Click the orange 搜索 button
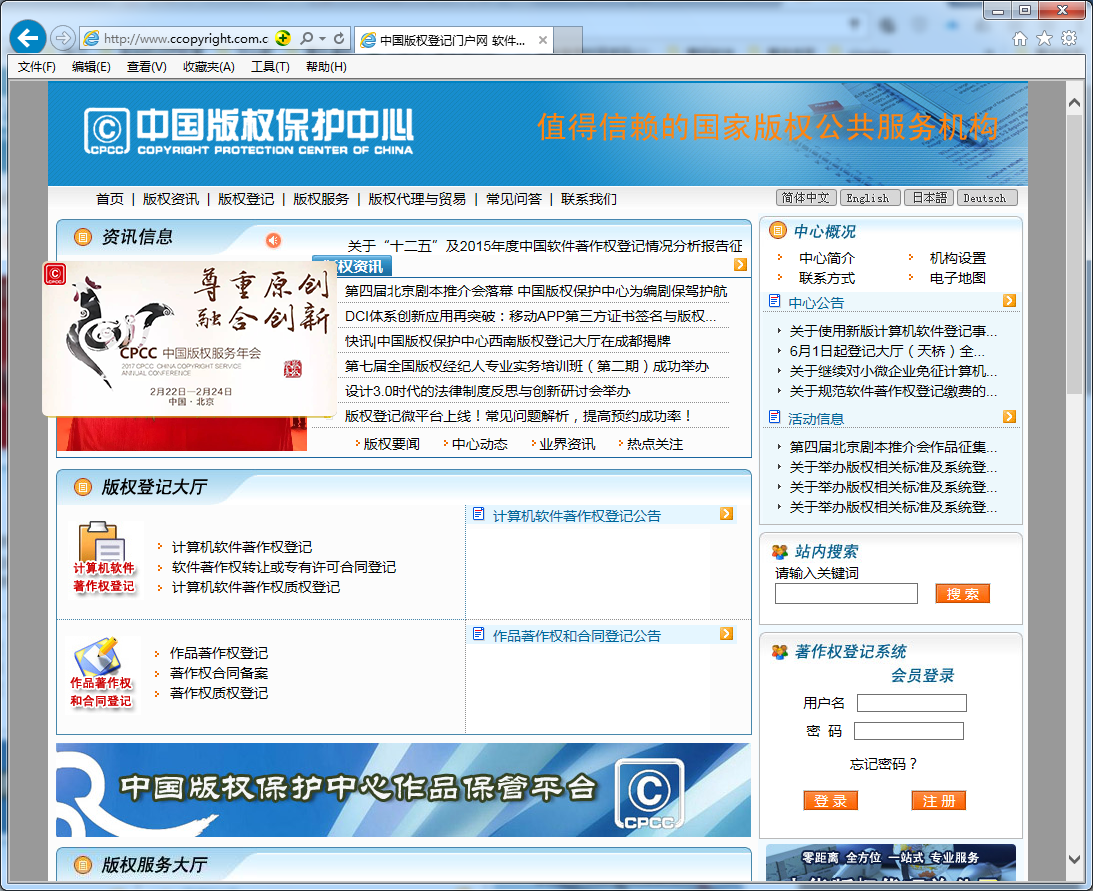 963,594
